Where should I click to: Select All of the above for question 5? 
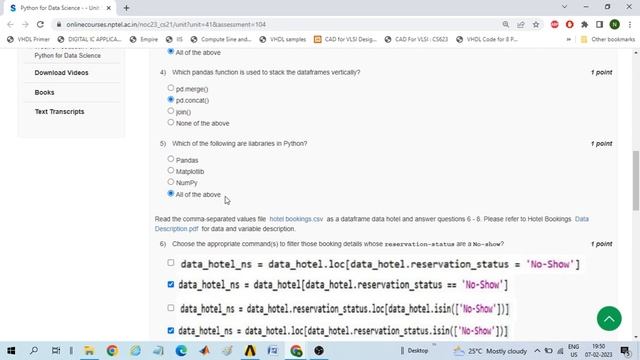click(x=171, y=193)
